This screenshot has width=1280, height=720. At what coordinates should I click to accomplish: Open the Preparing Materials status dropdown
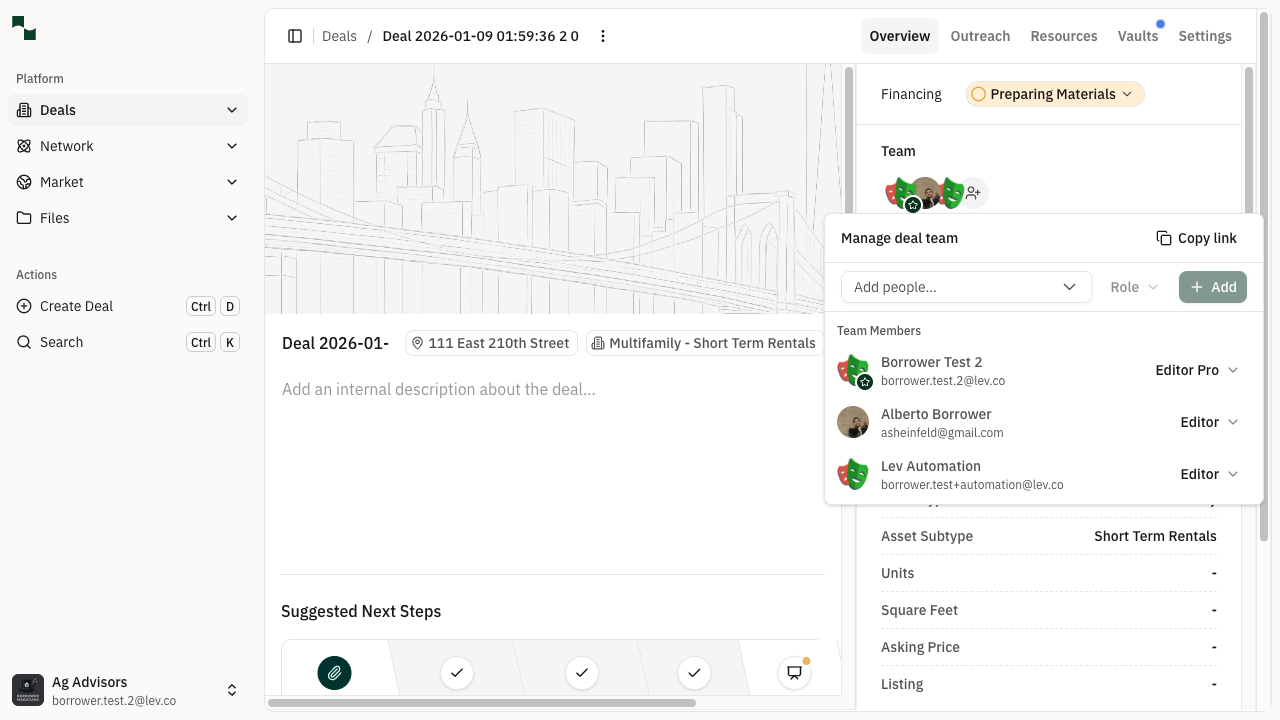(x=1054, y=94)
